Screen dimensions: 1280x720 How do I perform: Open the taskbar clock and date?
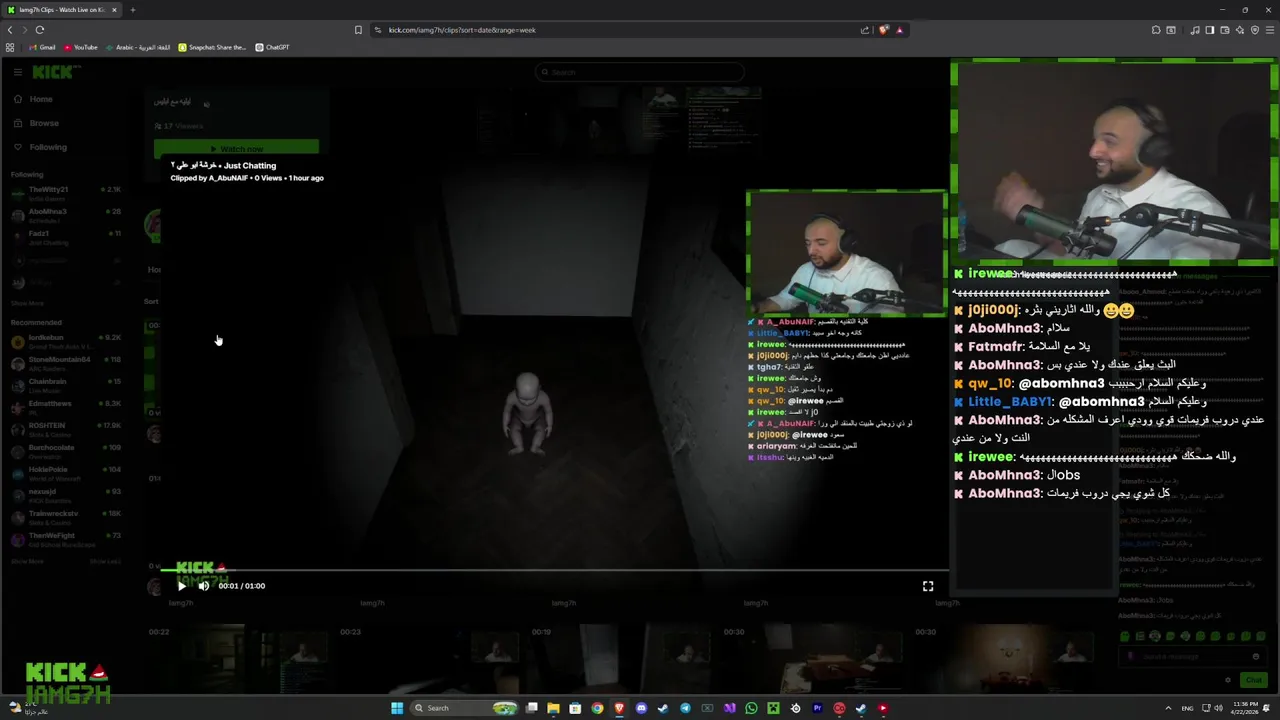pyautogui.click(x=1244, y=708)
